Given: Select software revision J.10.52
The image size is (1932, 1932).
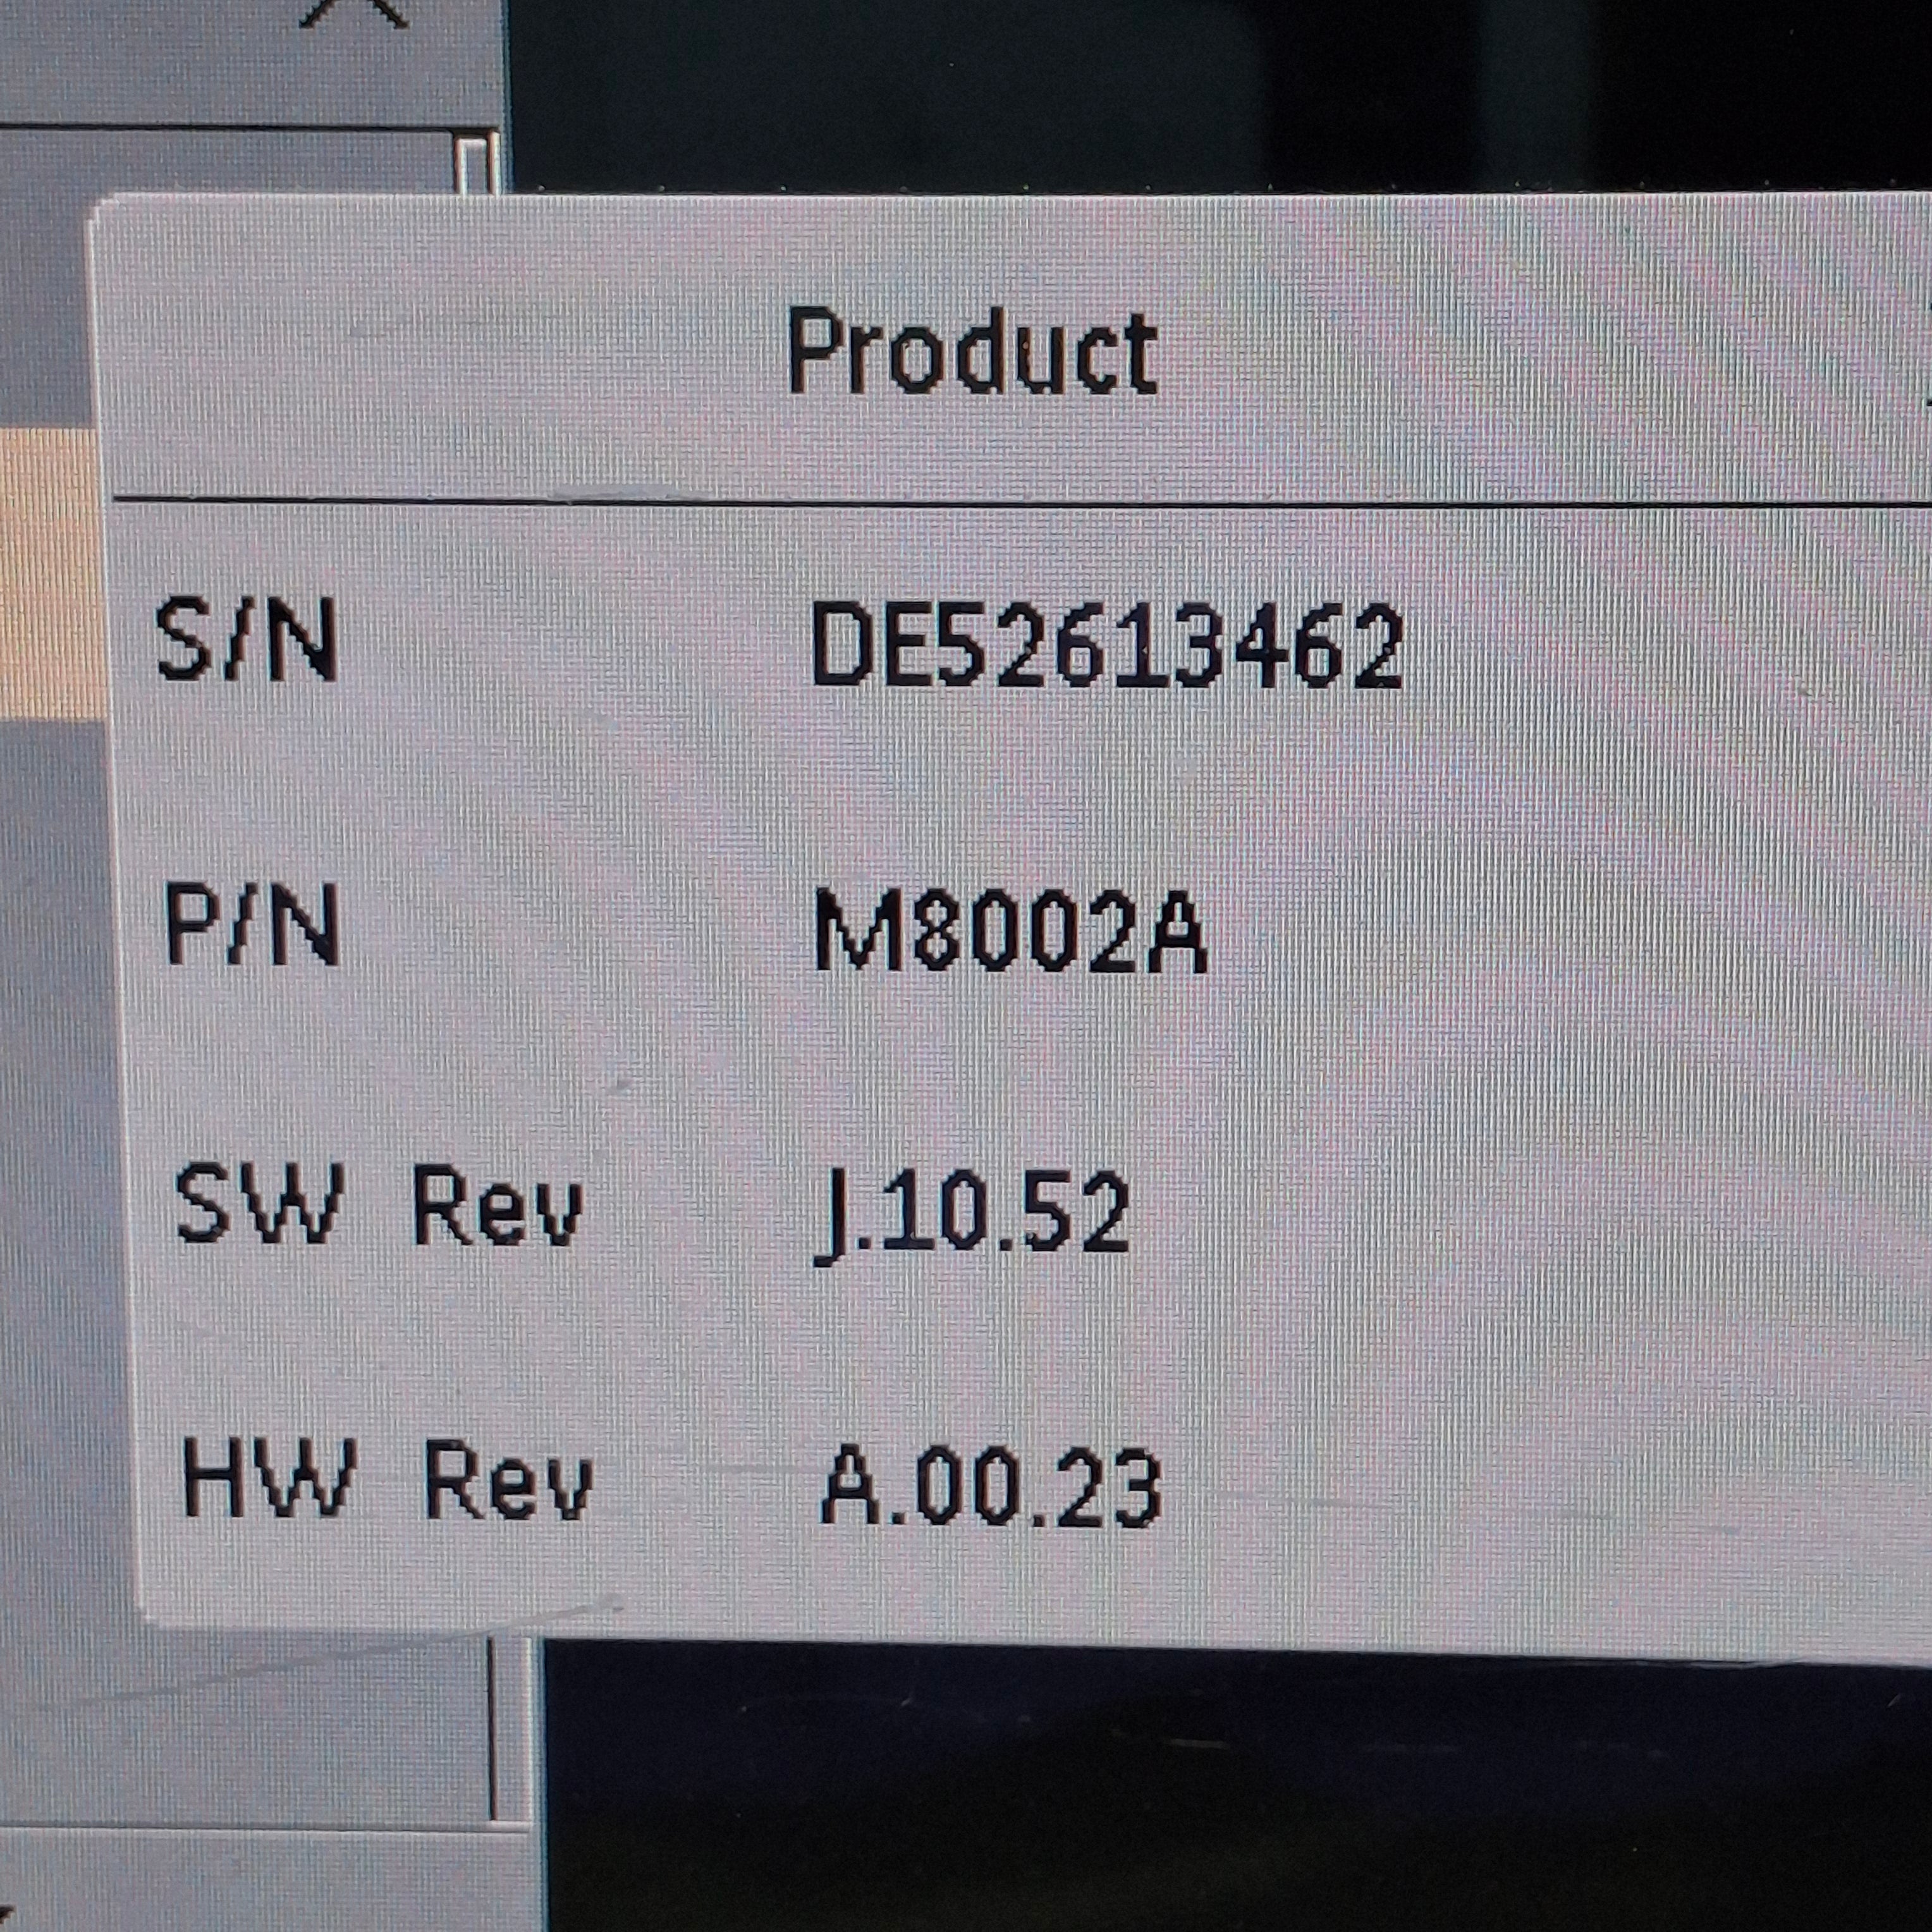Looking at the screenshot, I should click(972, 1217).
